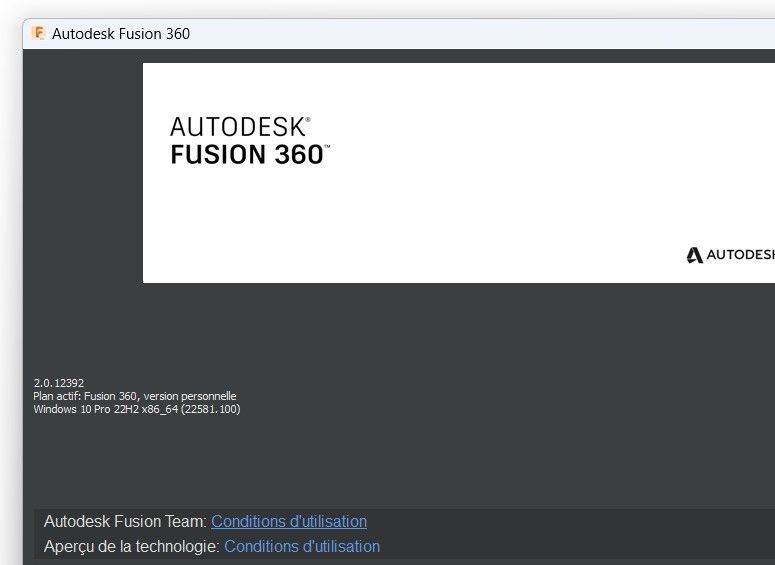Open Autodesk Fusion Team Conditions d'utilisation link
775x565 pixels.
coord(289,521)
